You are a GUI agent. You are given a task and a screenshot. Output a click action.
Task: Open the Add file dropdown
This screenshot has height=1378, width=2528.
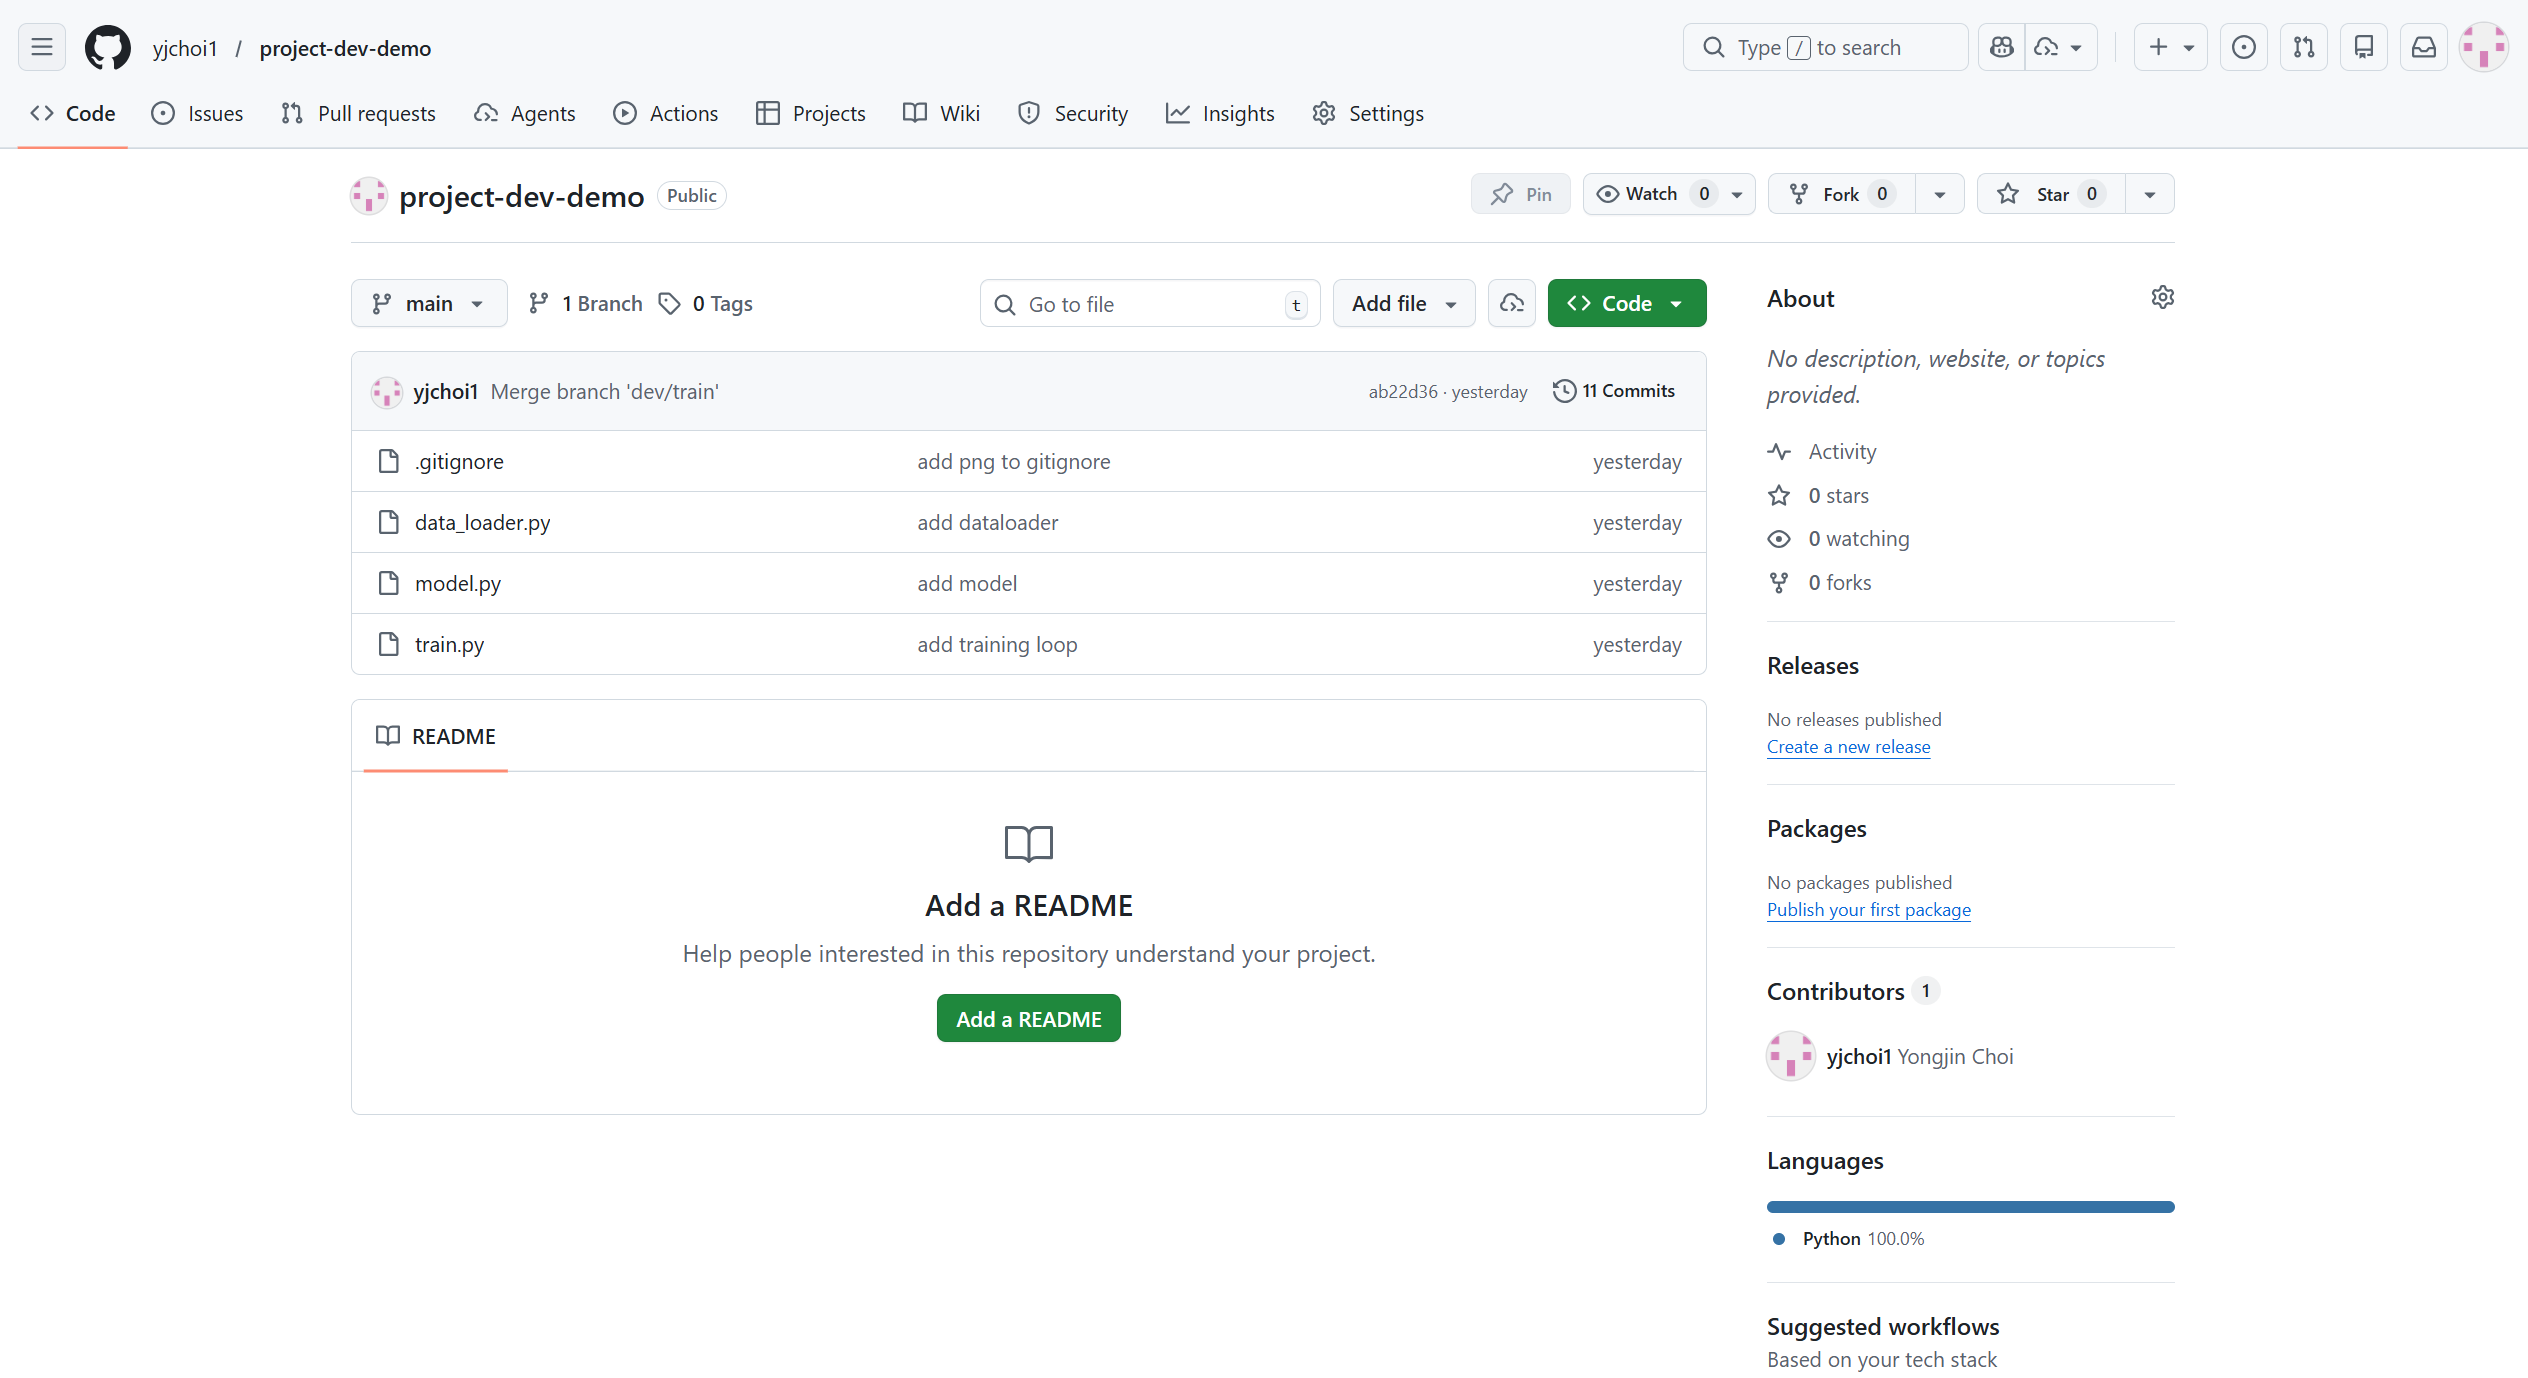[1403, 302]
